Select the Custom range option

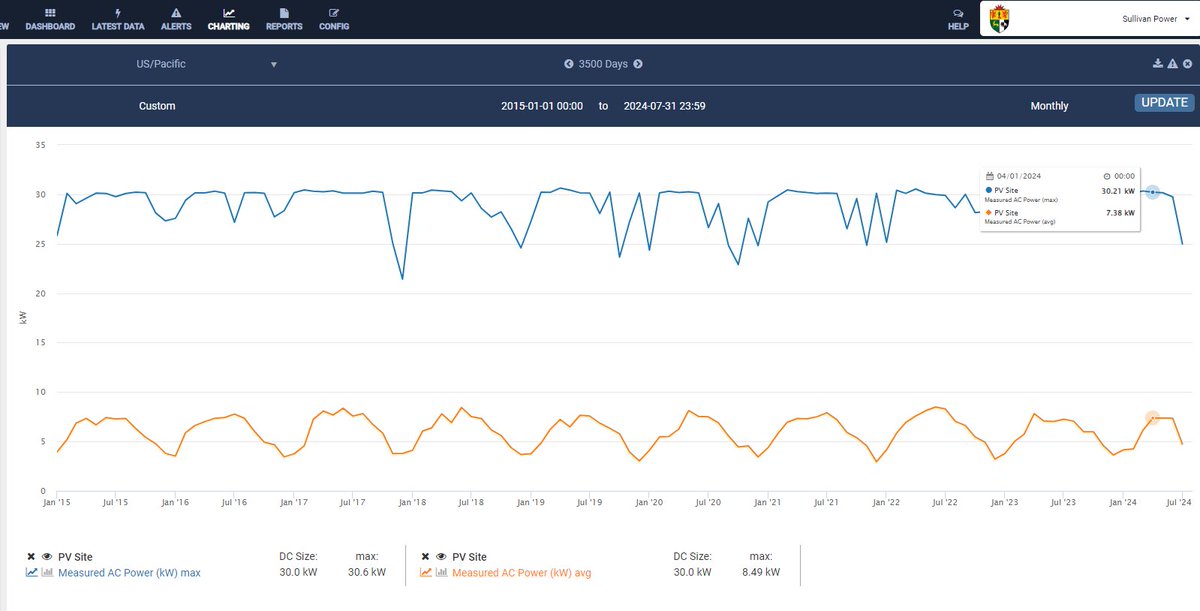(157, 106)
